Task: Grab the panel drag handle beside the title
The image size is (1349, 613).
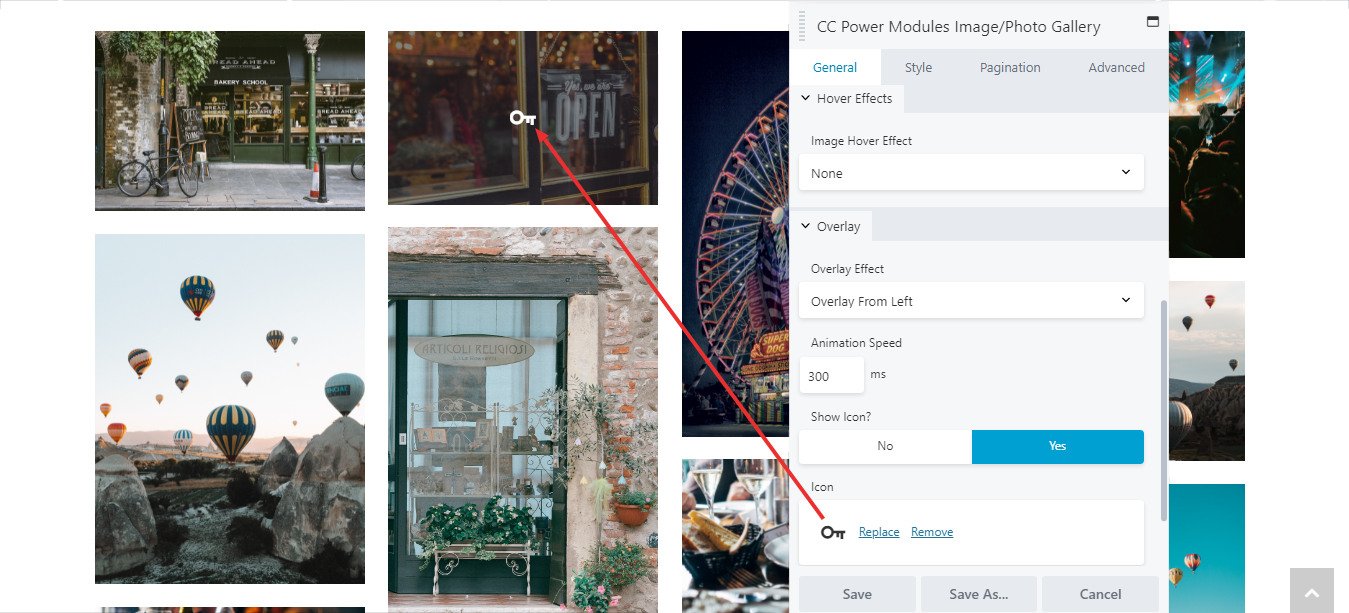Action: [802, 26]
